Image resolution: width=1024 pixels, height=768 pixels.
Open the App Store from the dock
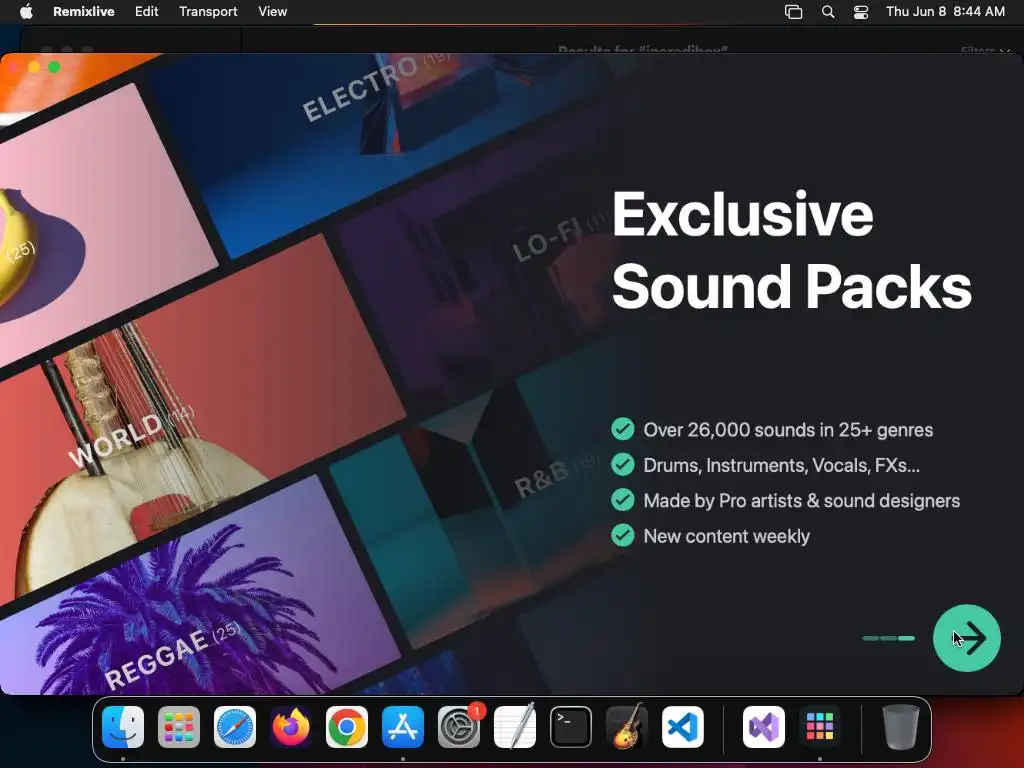(x=403, y=727)
